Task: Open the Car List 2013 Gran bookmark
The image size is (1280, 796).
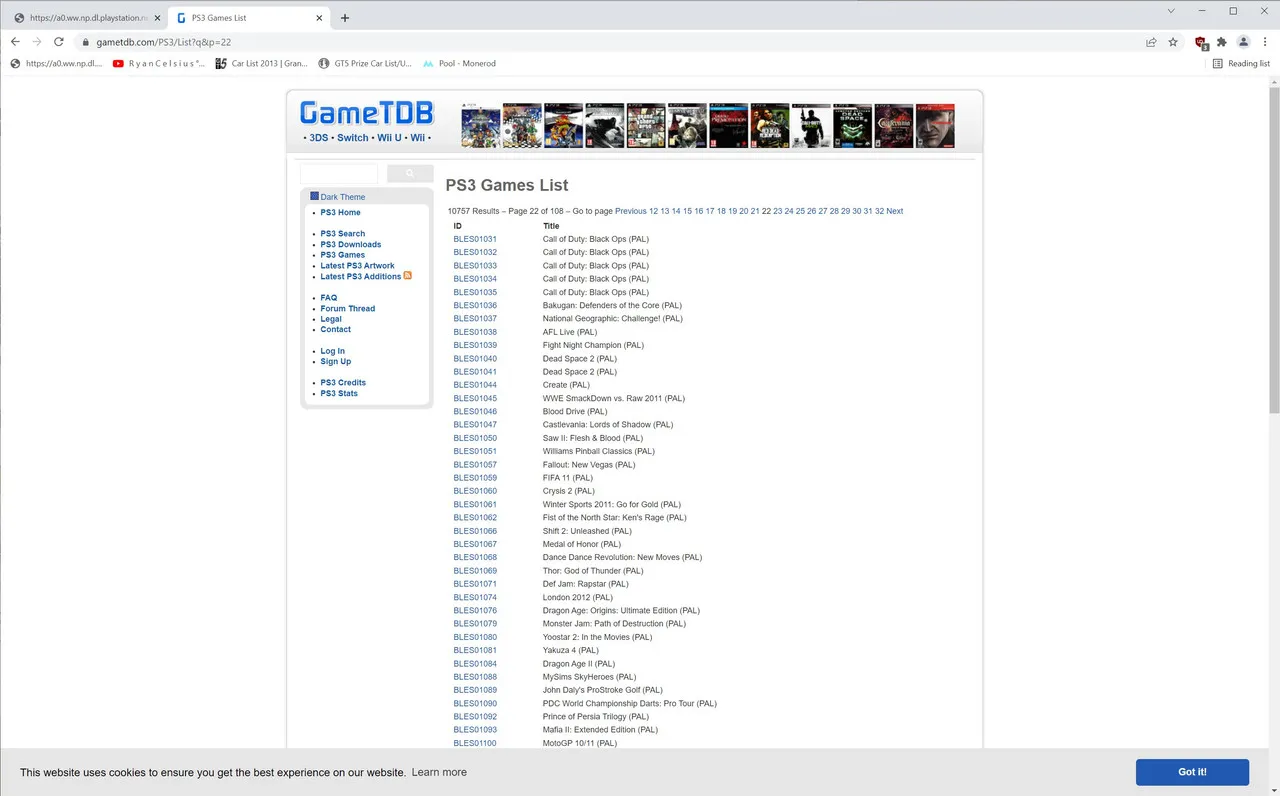Action: tap(262, 63)
